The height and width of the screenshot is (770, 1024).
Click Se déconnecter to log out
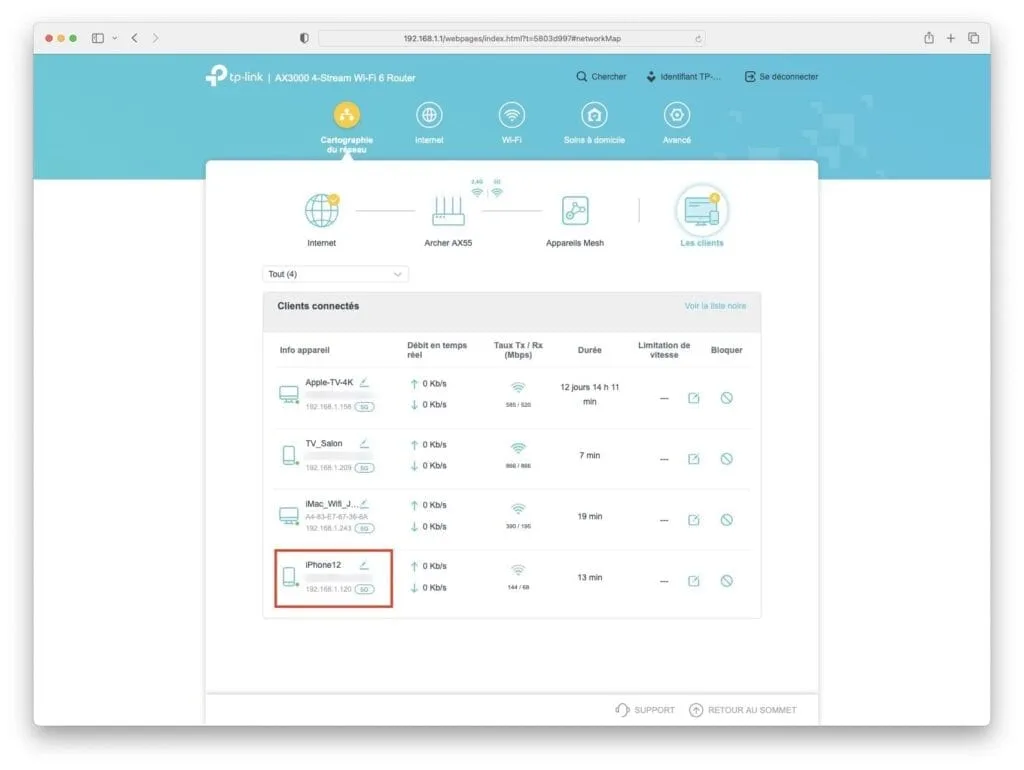point(781,76)
